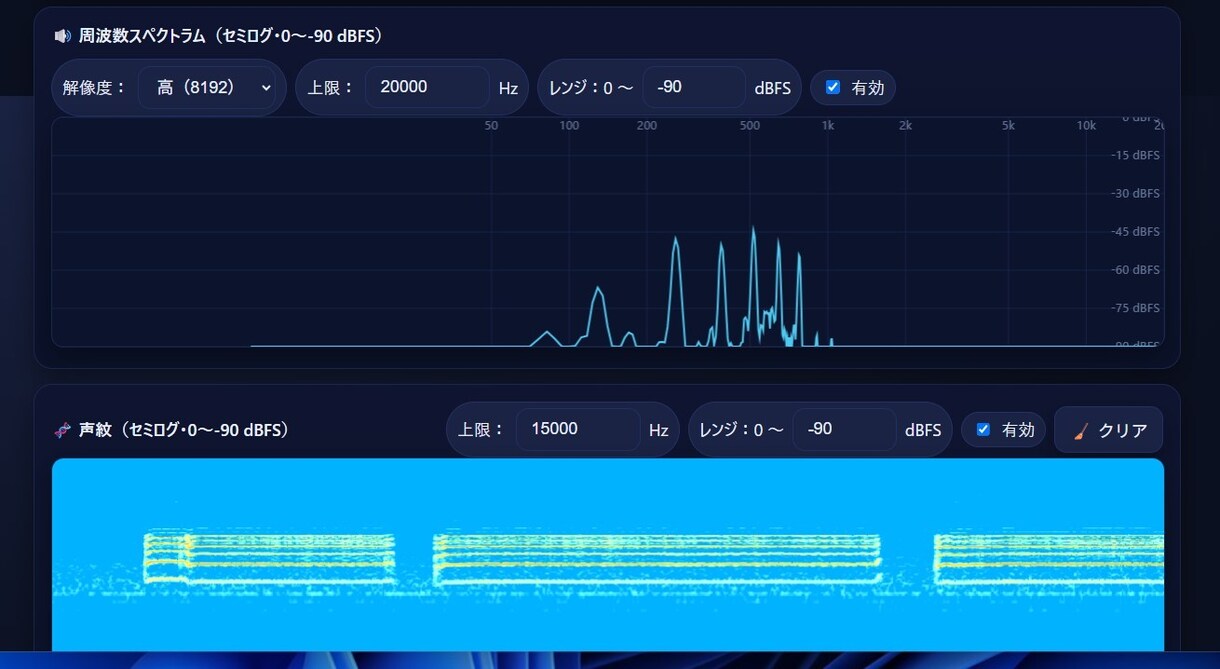
Task: Toggle the 声紋 有効 checkbox
Action: [x=983, y=429]
